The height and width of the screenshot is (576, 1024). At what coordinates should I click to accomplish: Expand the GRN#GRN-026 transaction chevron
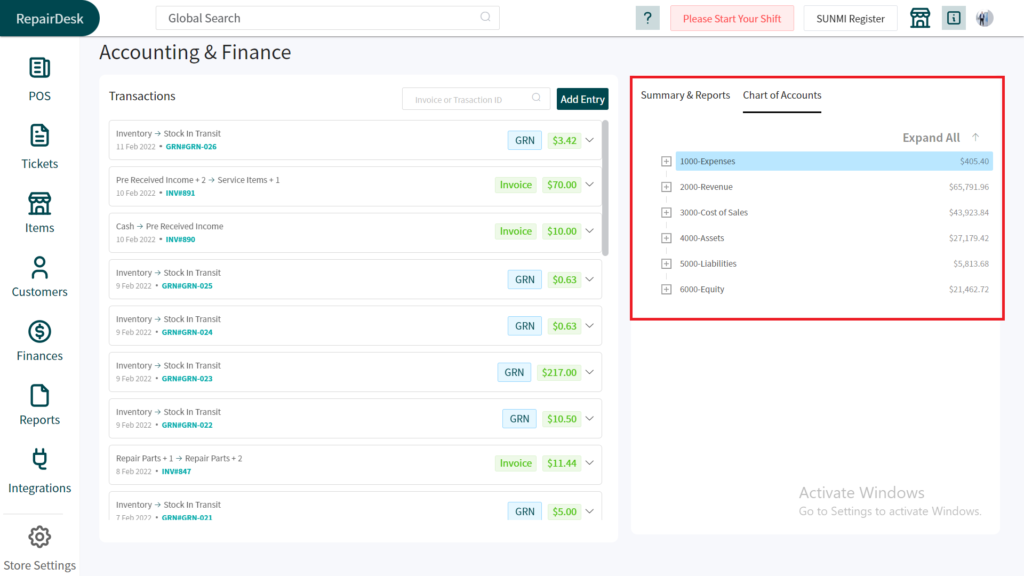(x=590, y=140)
